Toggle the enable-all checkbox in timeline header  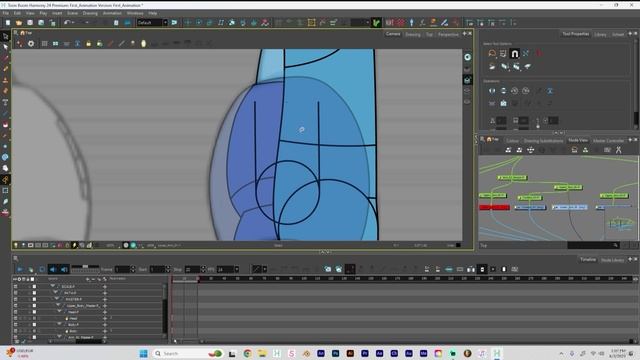point(32,279)
